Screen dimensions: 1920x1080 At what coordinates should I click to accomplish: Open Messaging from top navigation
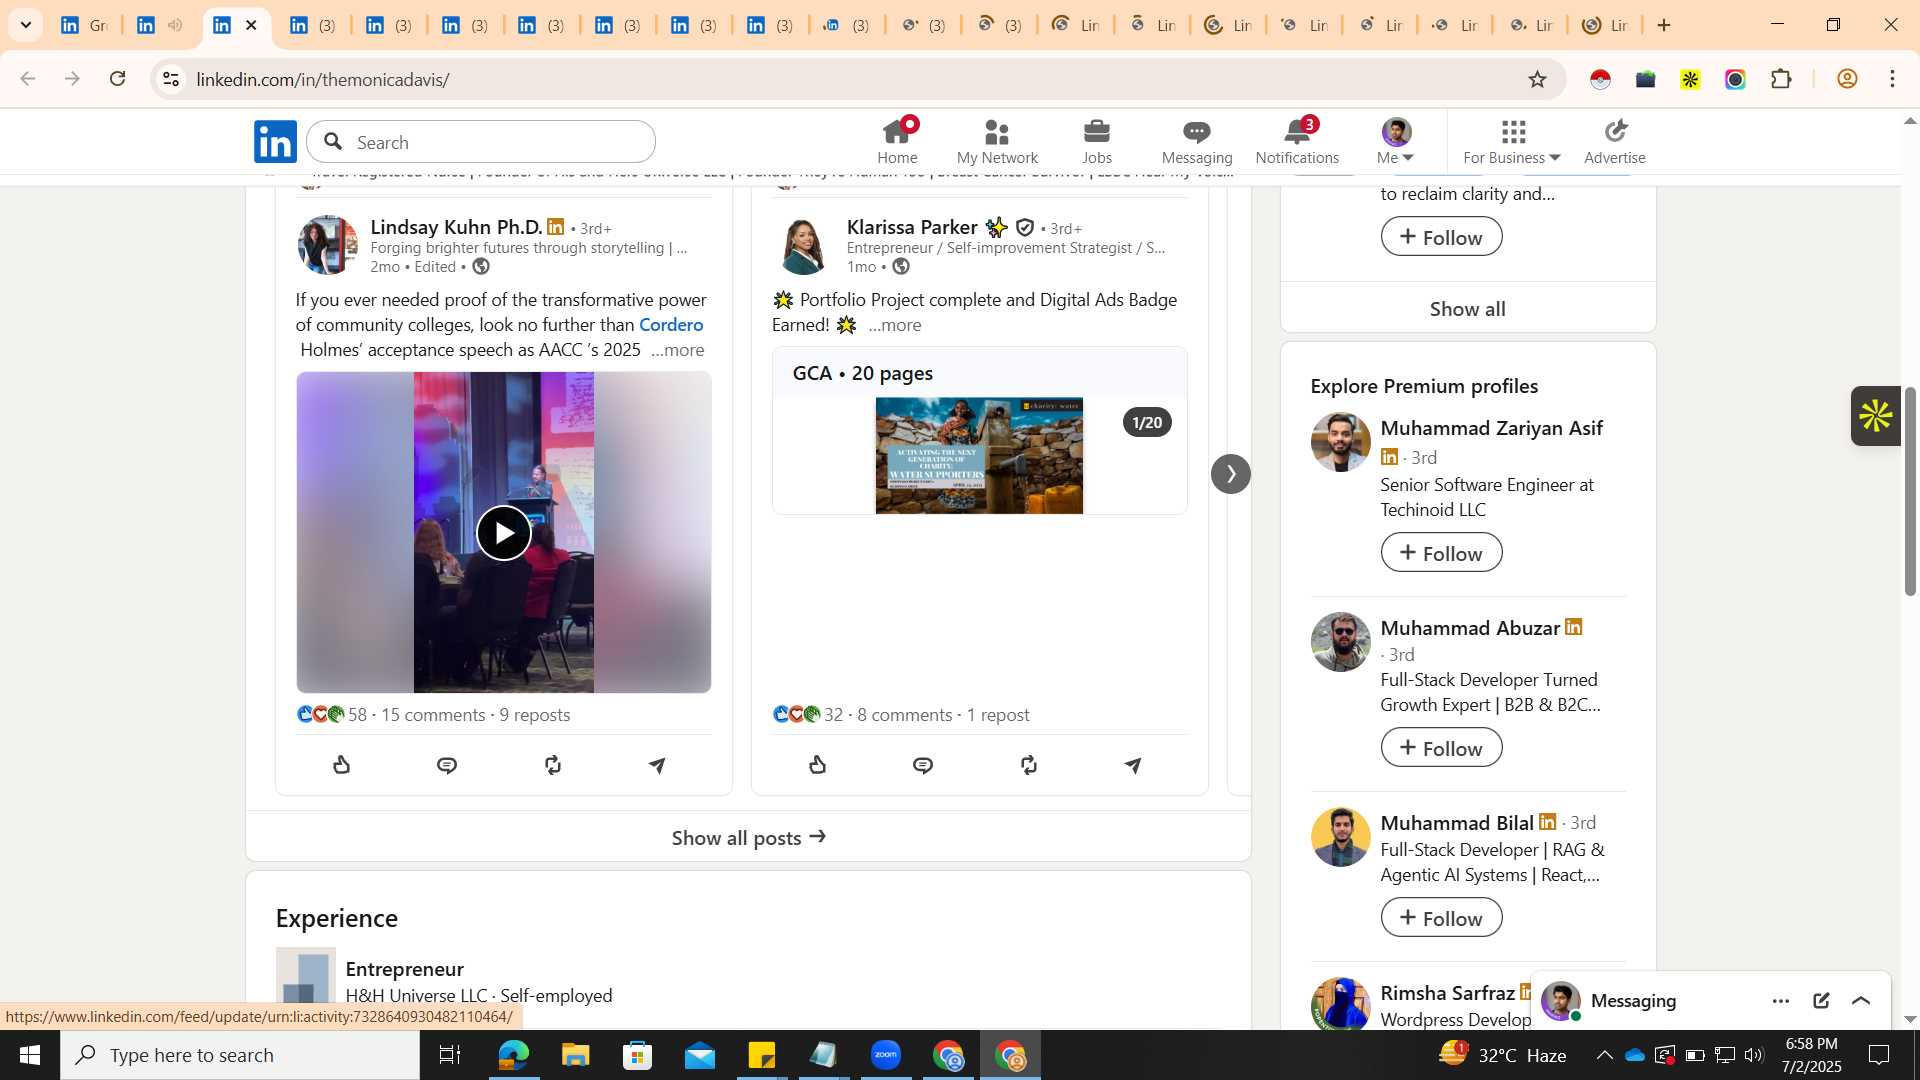point(1197,141)
